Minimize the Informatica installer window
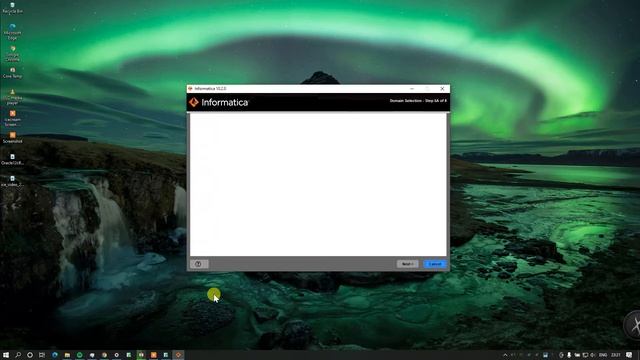 tap(412, 89)
